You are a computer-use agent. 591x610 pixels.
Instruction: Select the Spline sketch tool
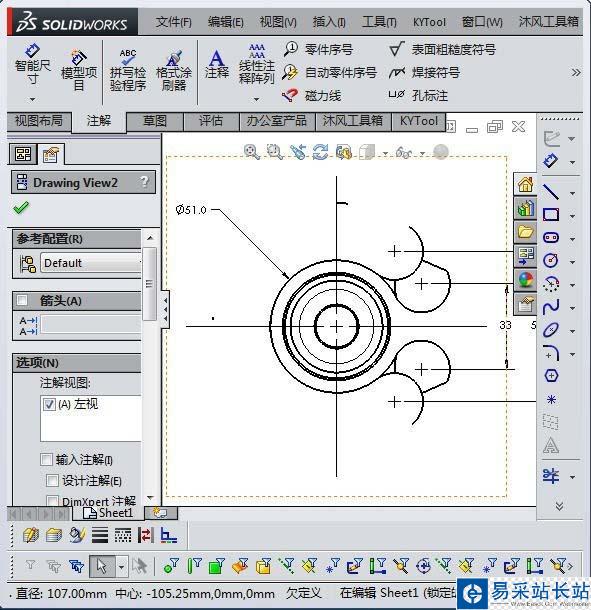(551, 307)
